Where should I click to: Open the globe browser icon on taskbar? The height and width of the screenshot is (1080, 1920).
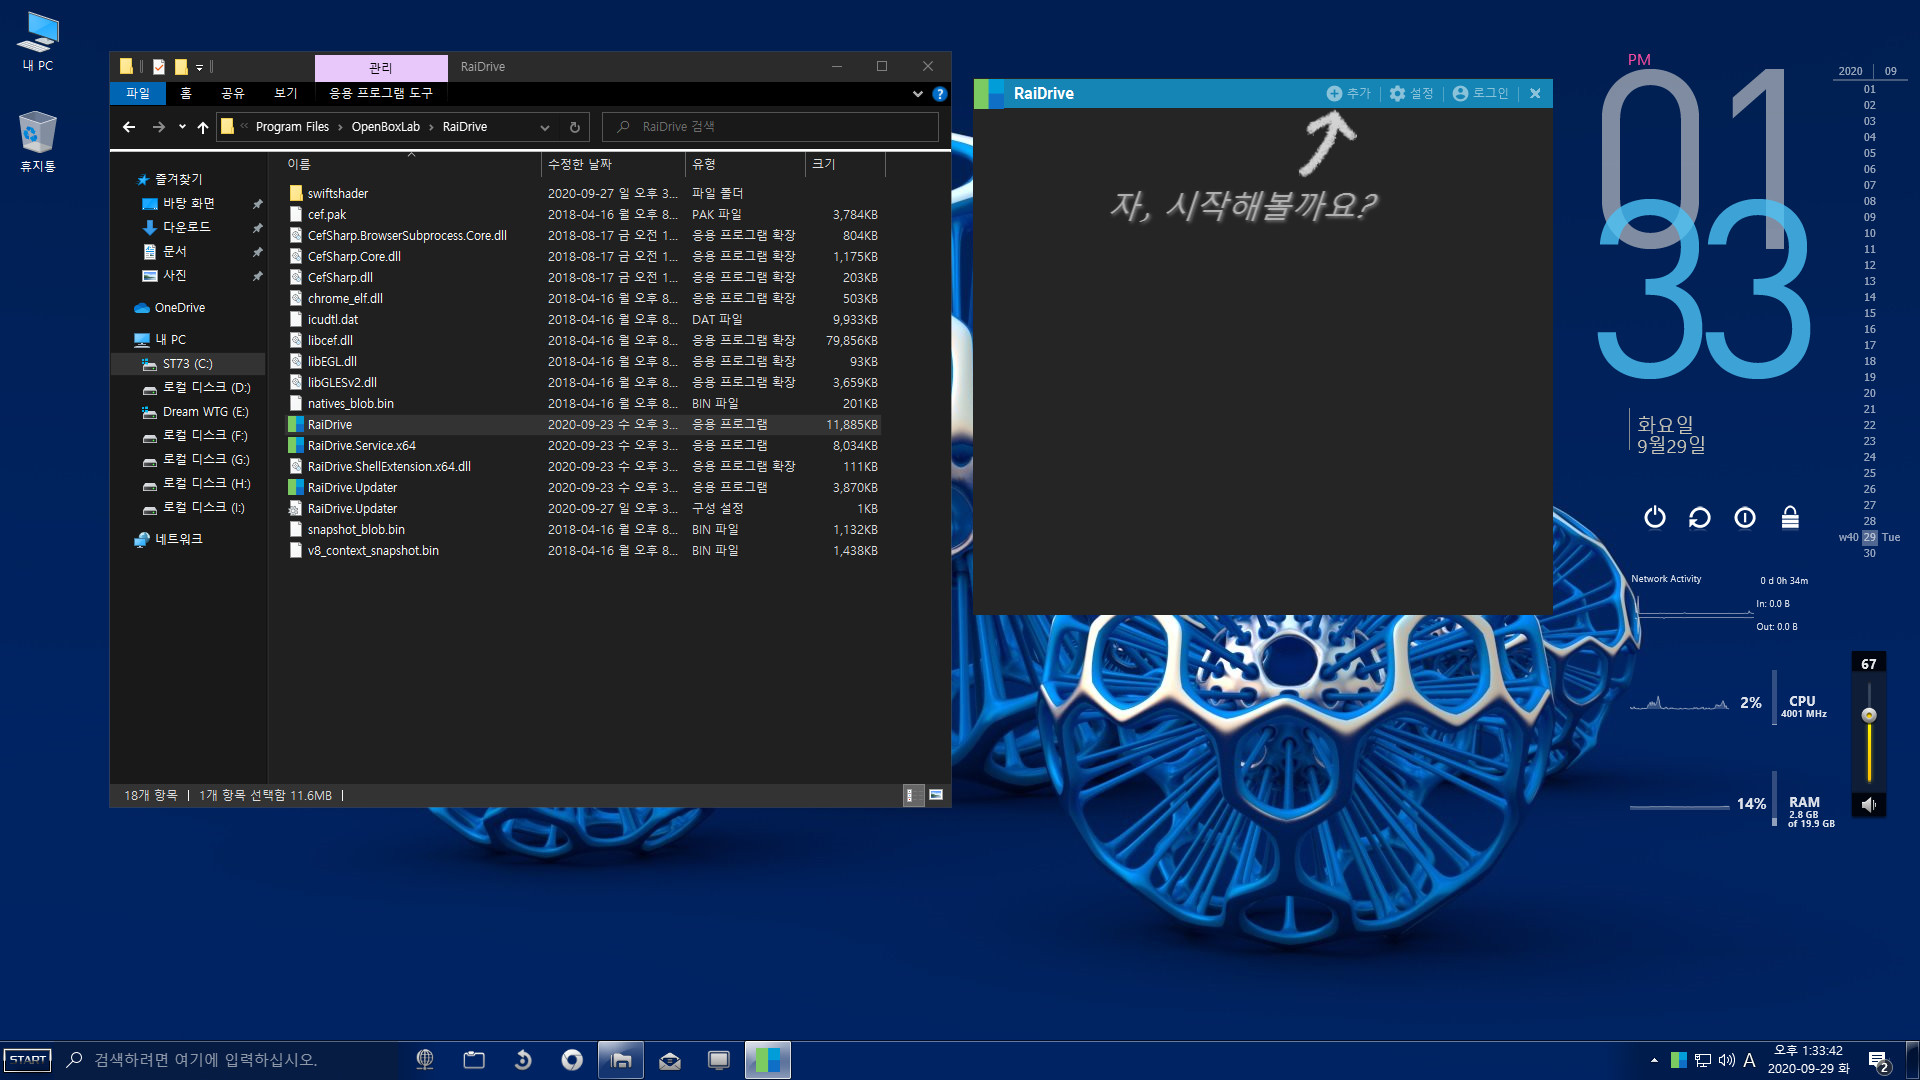425,1060
